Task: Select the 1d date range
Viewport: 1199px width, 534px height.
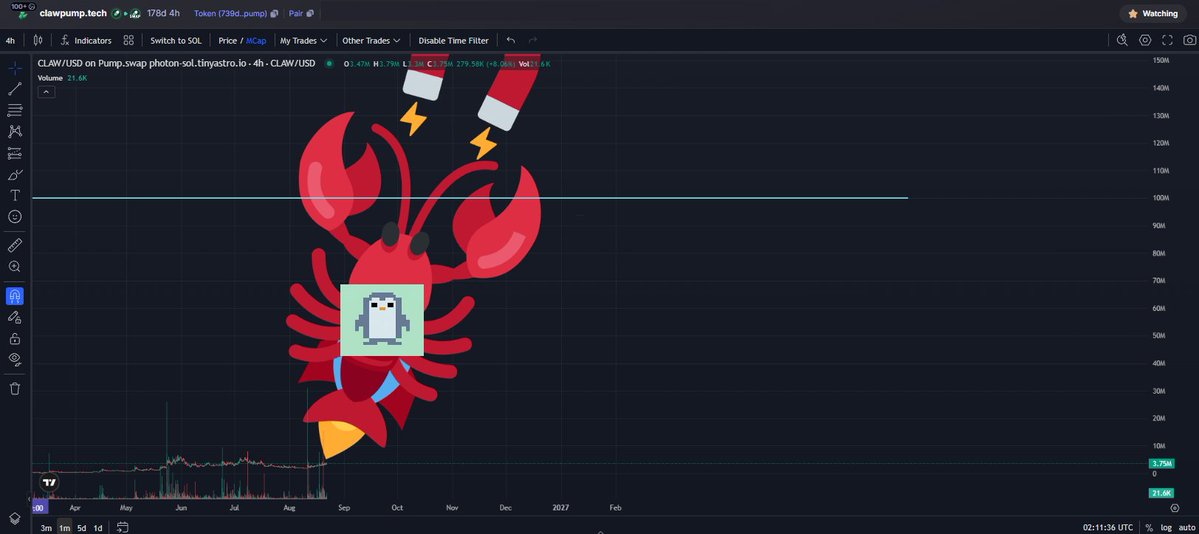Action: click(x=98, y=528)
